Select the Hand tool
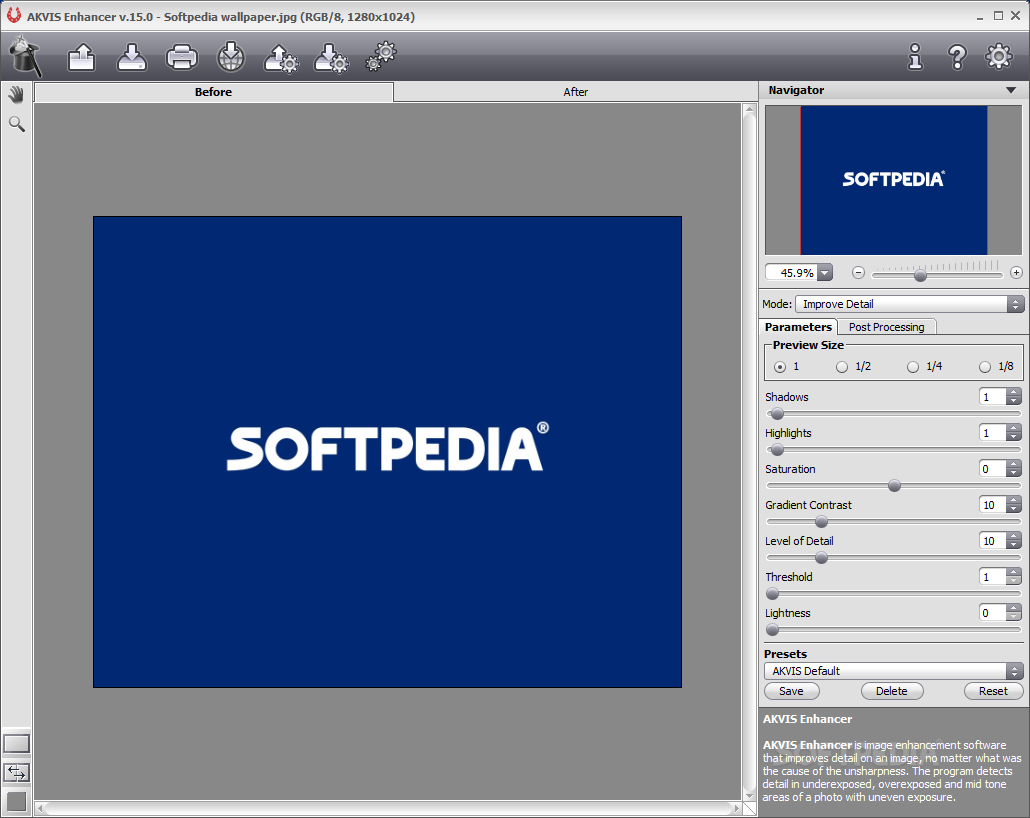Screen dimensions: 1030x818 (x=16, y=95)
